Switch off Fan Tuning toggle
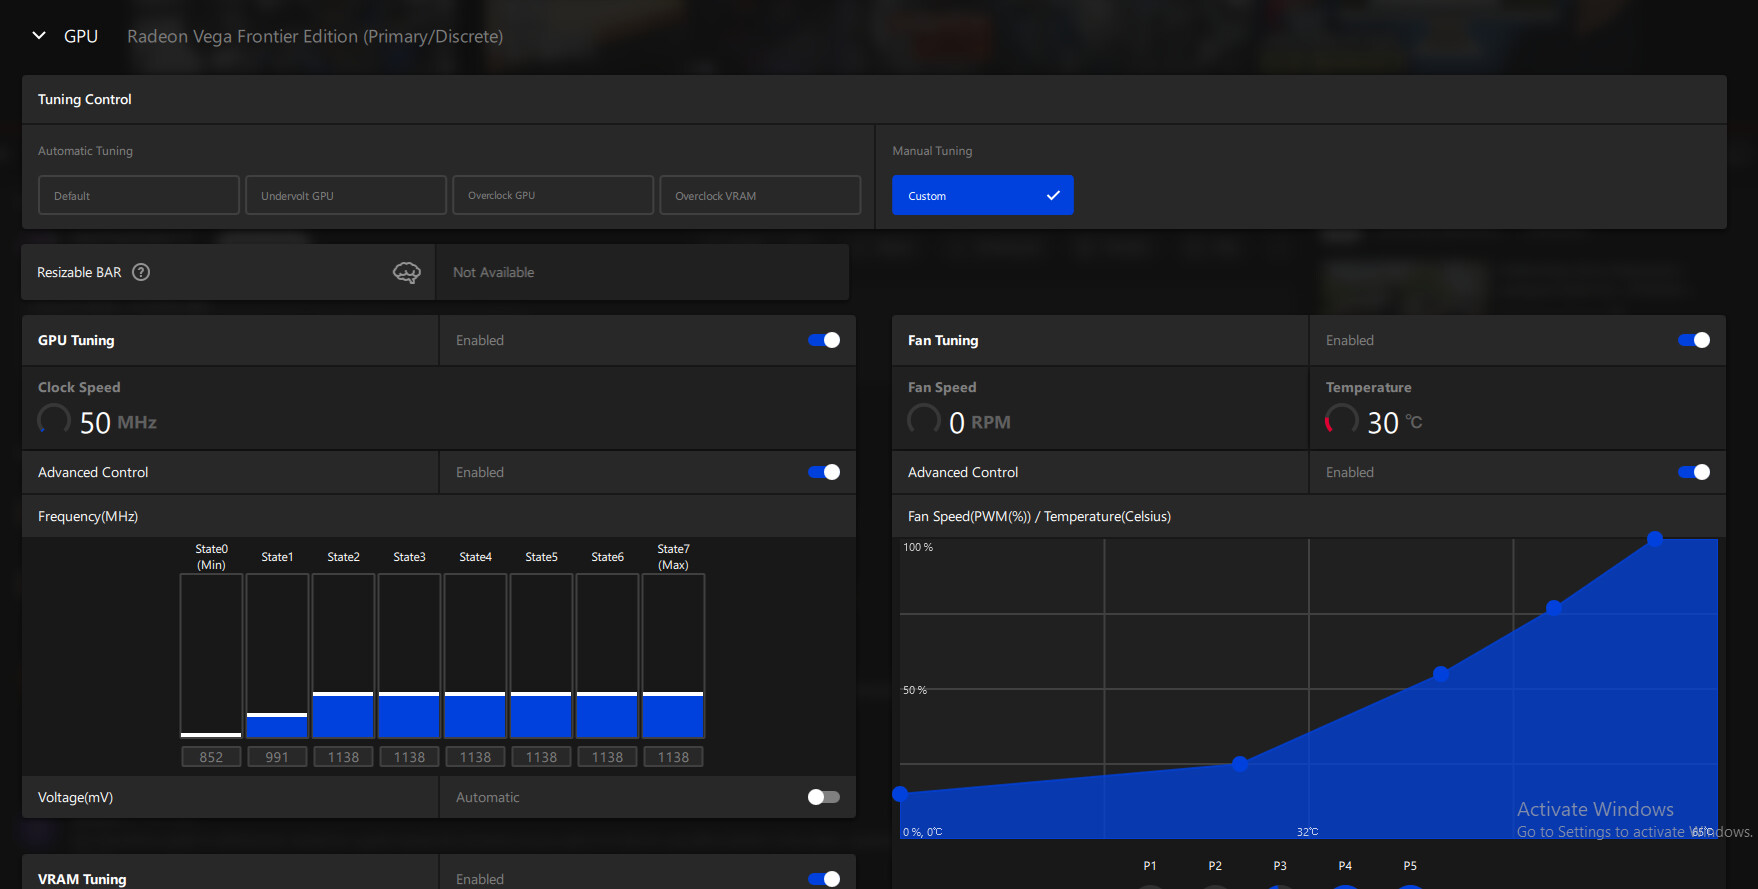Image resolution: width=1758 pixels, height=889 pixels. click(x=1693, y=340)
